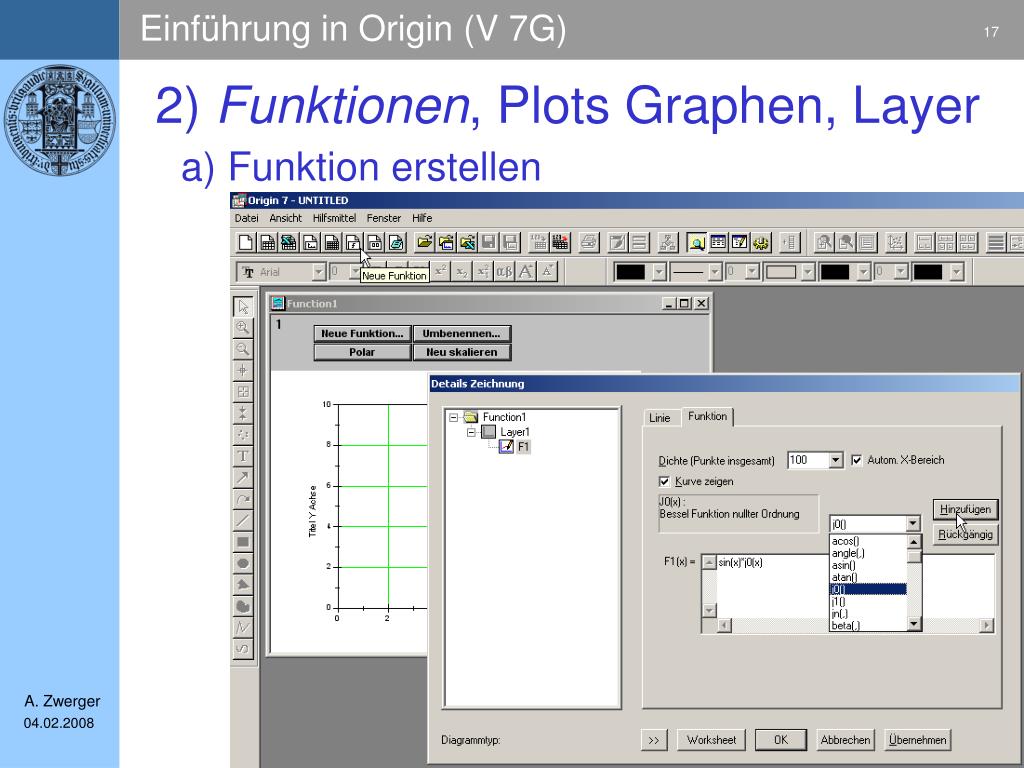Image resolution: width=1024 pixels, height=768 pixels.
Task: Select the Line drawing tool
Action: [x=243, y=520]
